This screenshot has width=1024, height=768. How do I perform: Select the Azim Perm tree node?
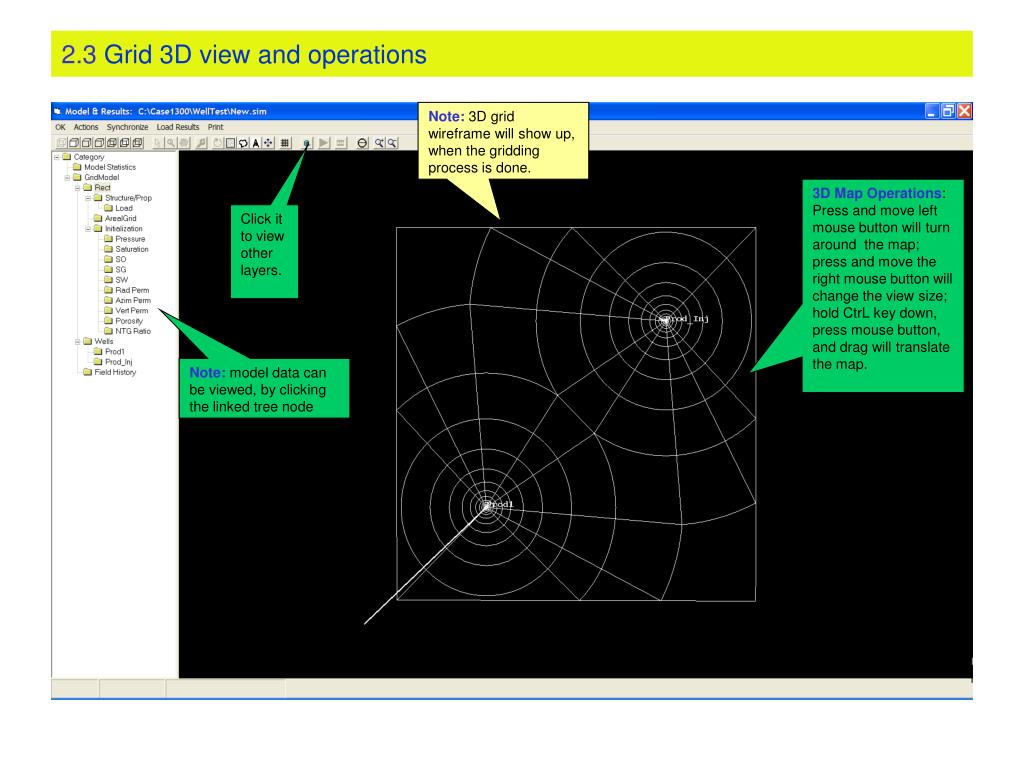[x=133, y=300]
